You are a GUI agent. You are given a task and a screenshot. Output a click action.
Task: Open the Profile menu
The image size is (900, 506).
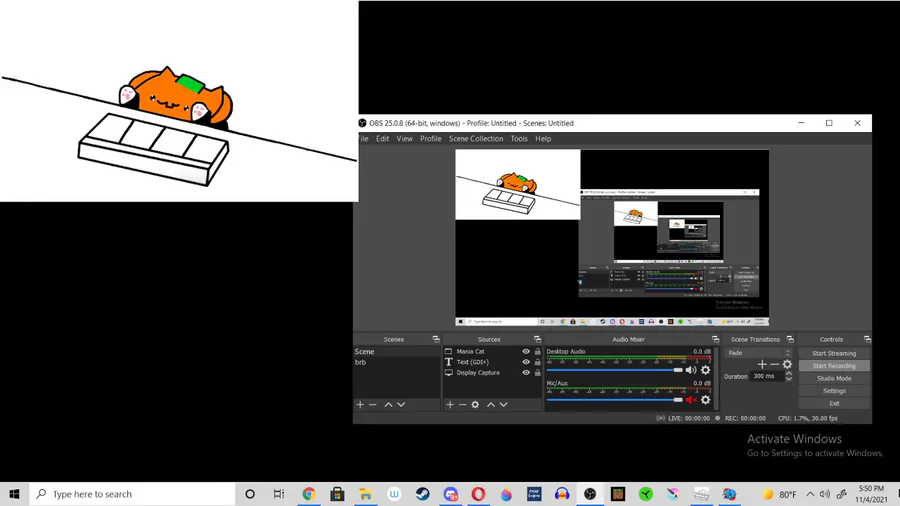[x=430, y=139]
